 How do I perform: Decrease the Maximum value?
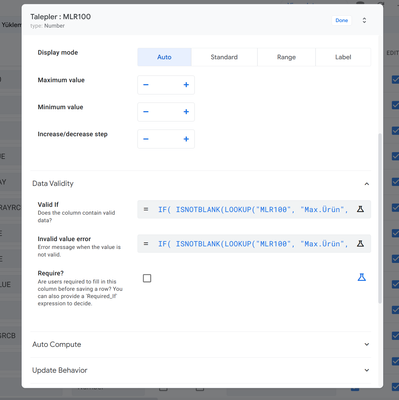click(x=146, y=85)
